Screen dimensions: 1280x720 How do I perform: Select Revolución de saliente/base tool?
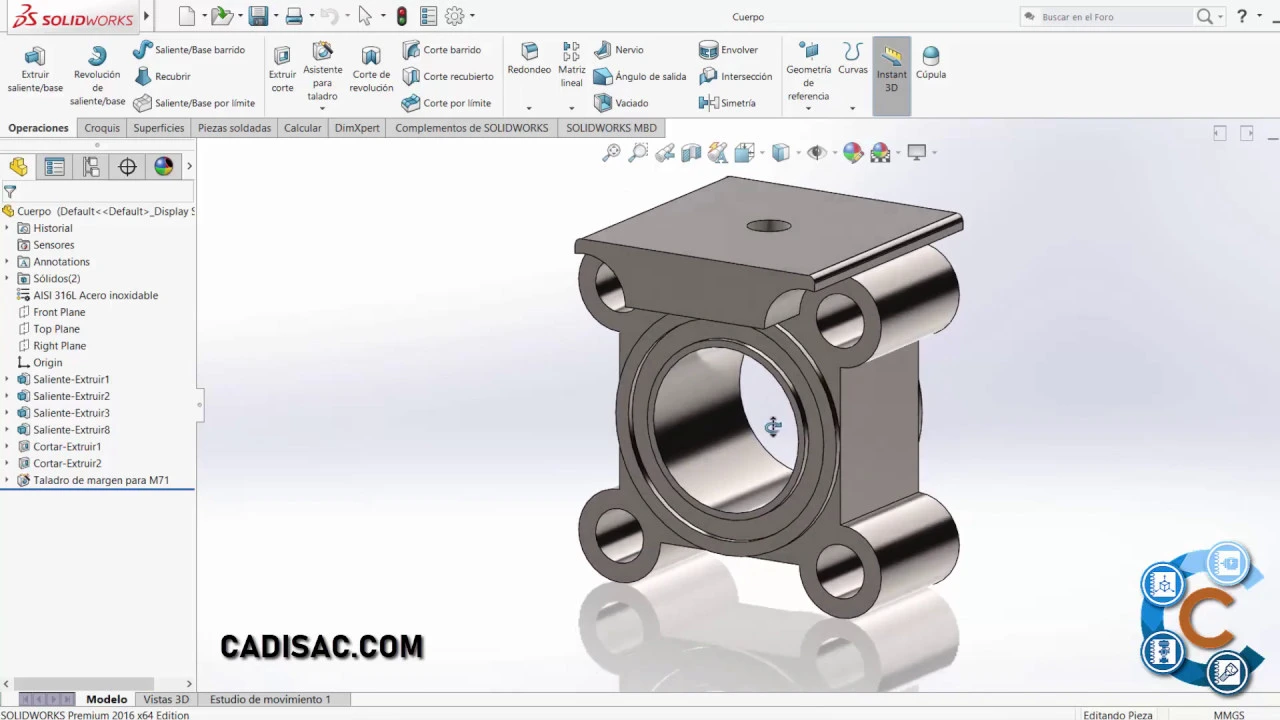(x=97, y=76)
